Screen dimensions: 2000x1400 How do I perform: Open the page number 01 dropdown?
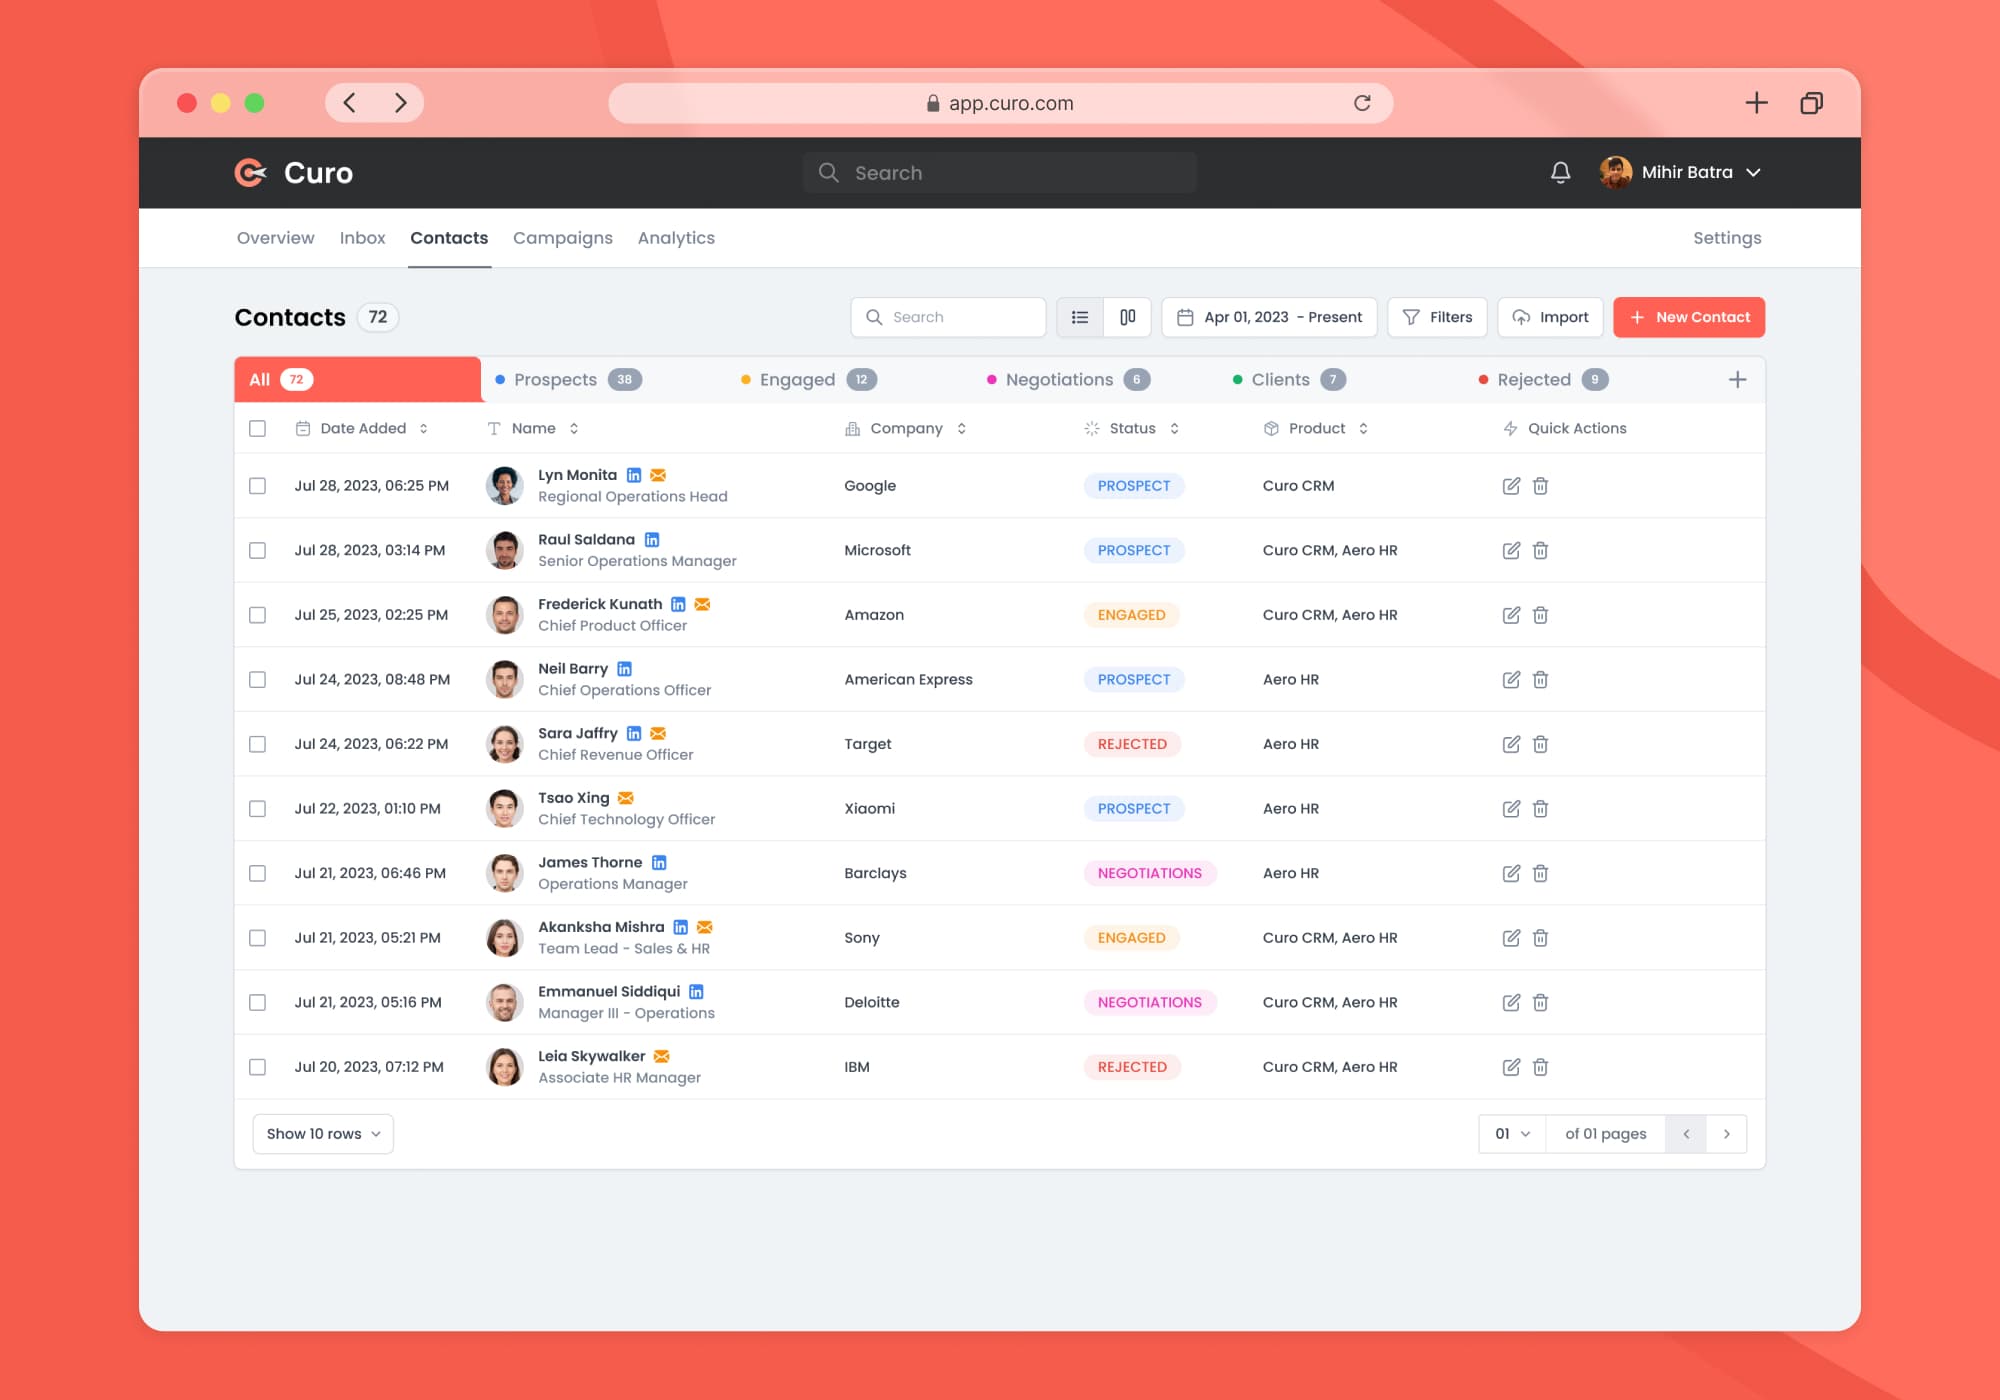1512,1134
